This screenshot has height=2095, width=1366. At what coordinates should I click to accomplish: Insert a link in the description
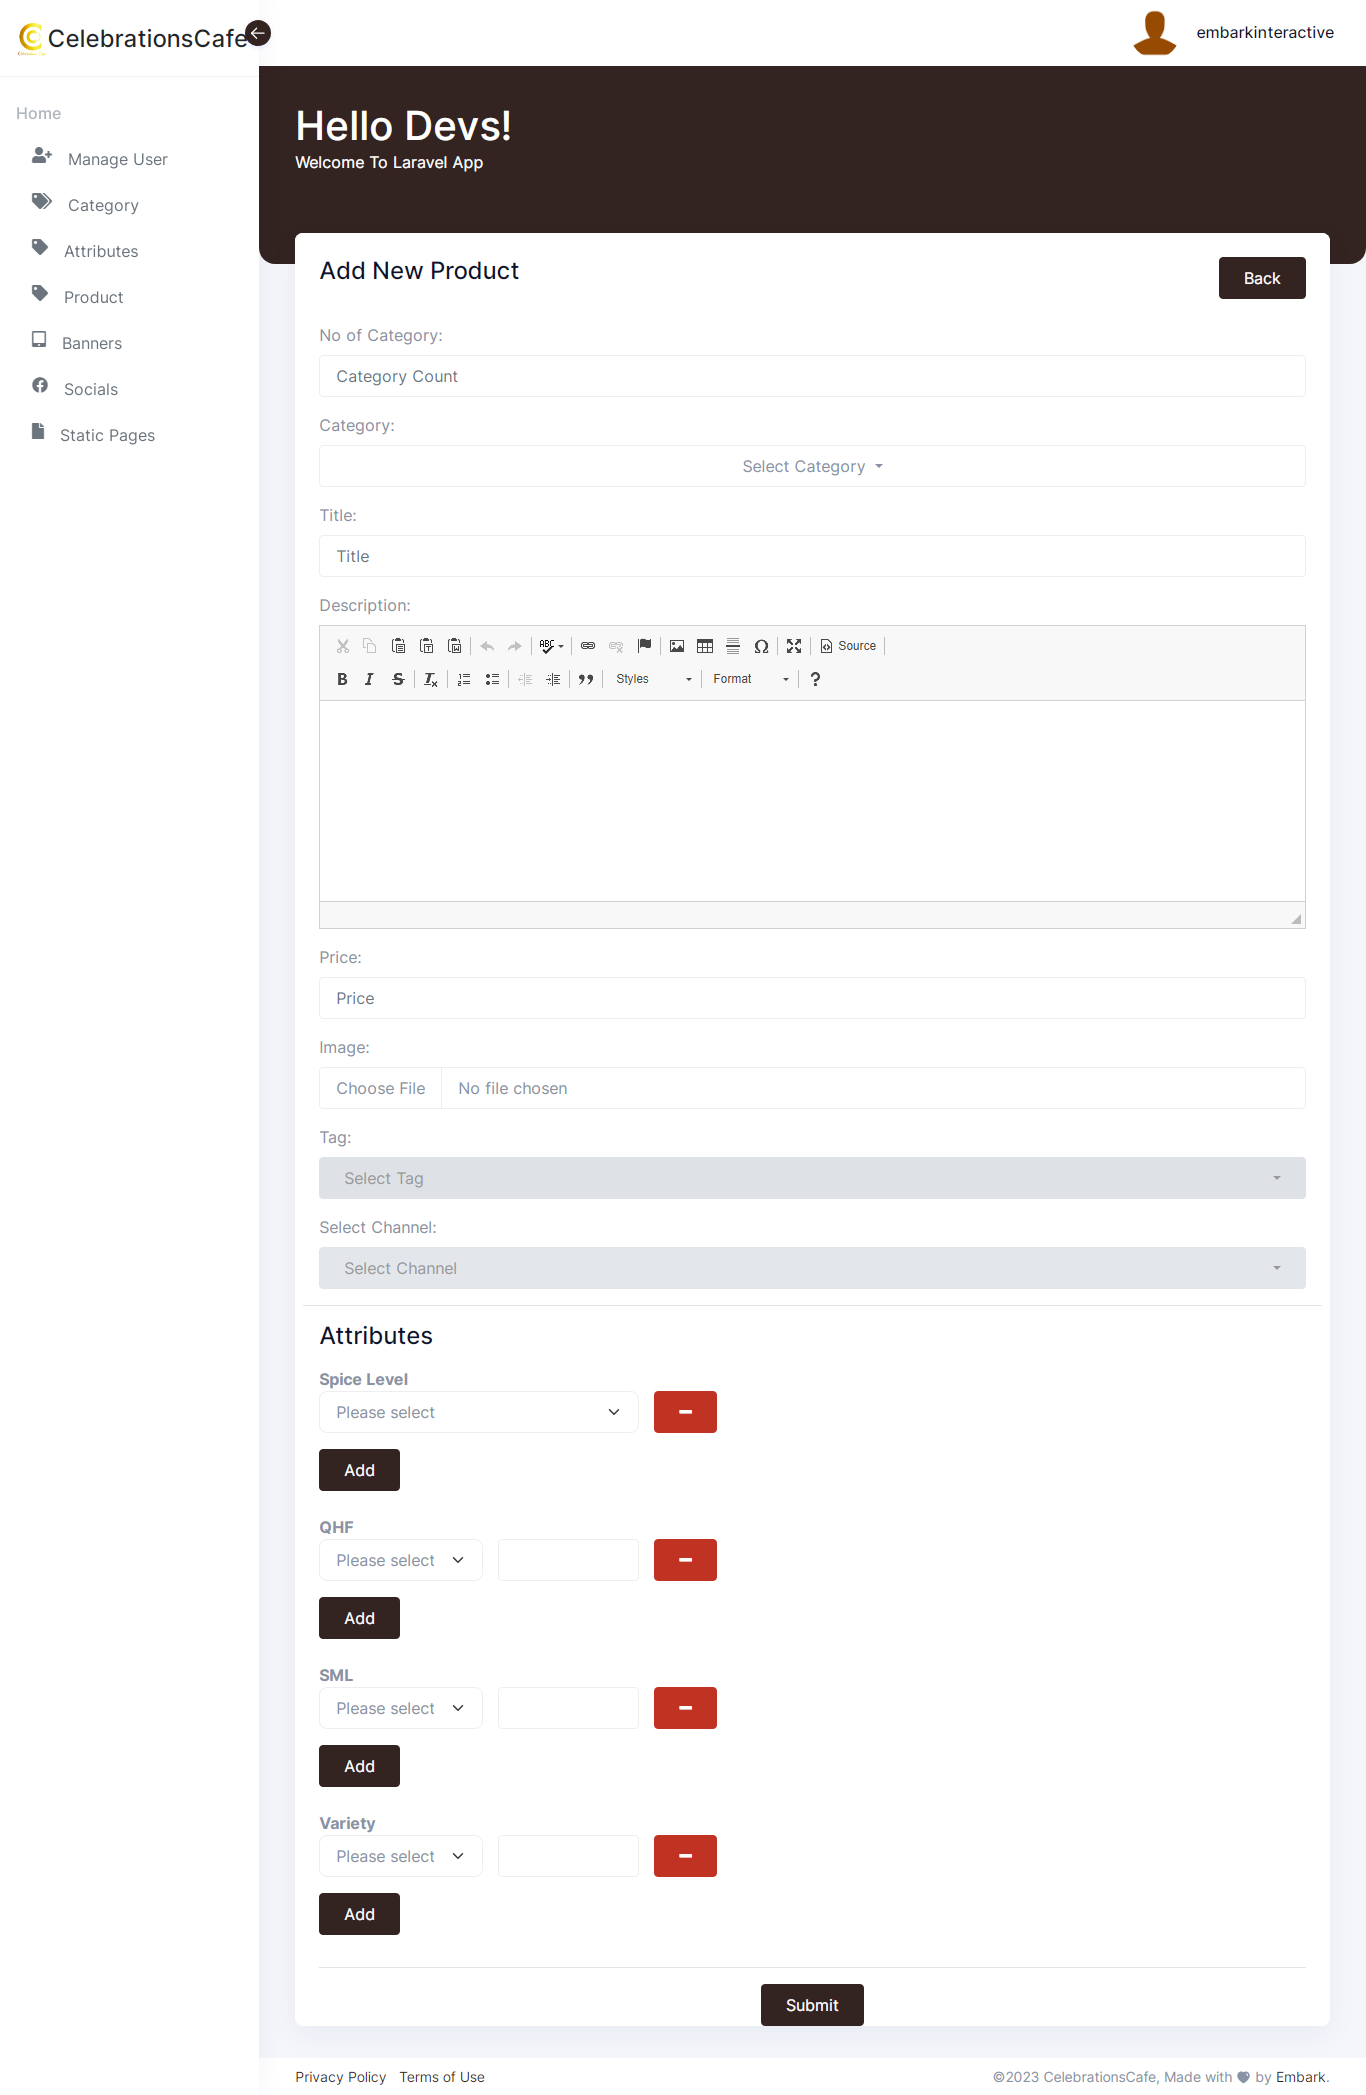click(588, 646)
